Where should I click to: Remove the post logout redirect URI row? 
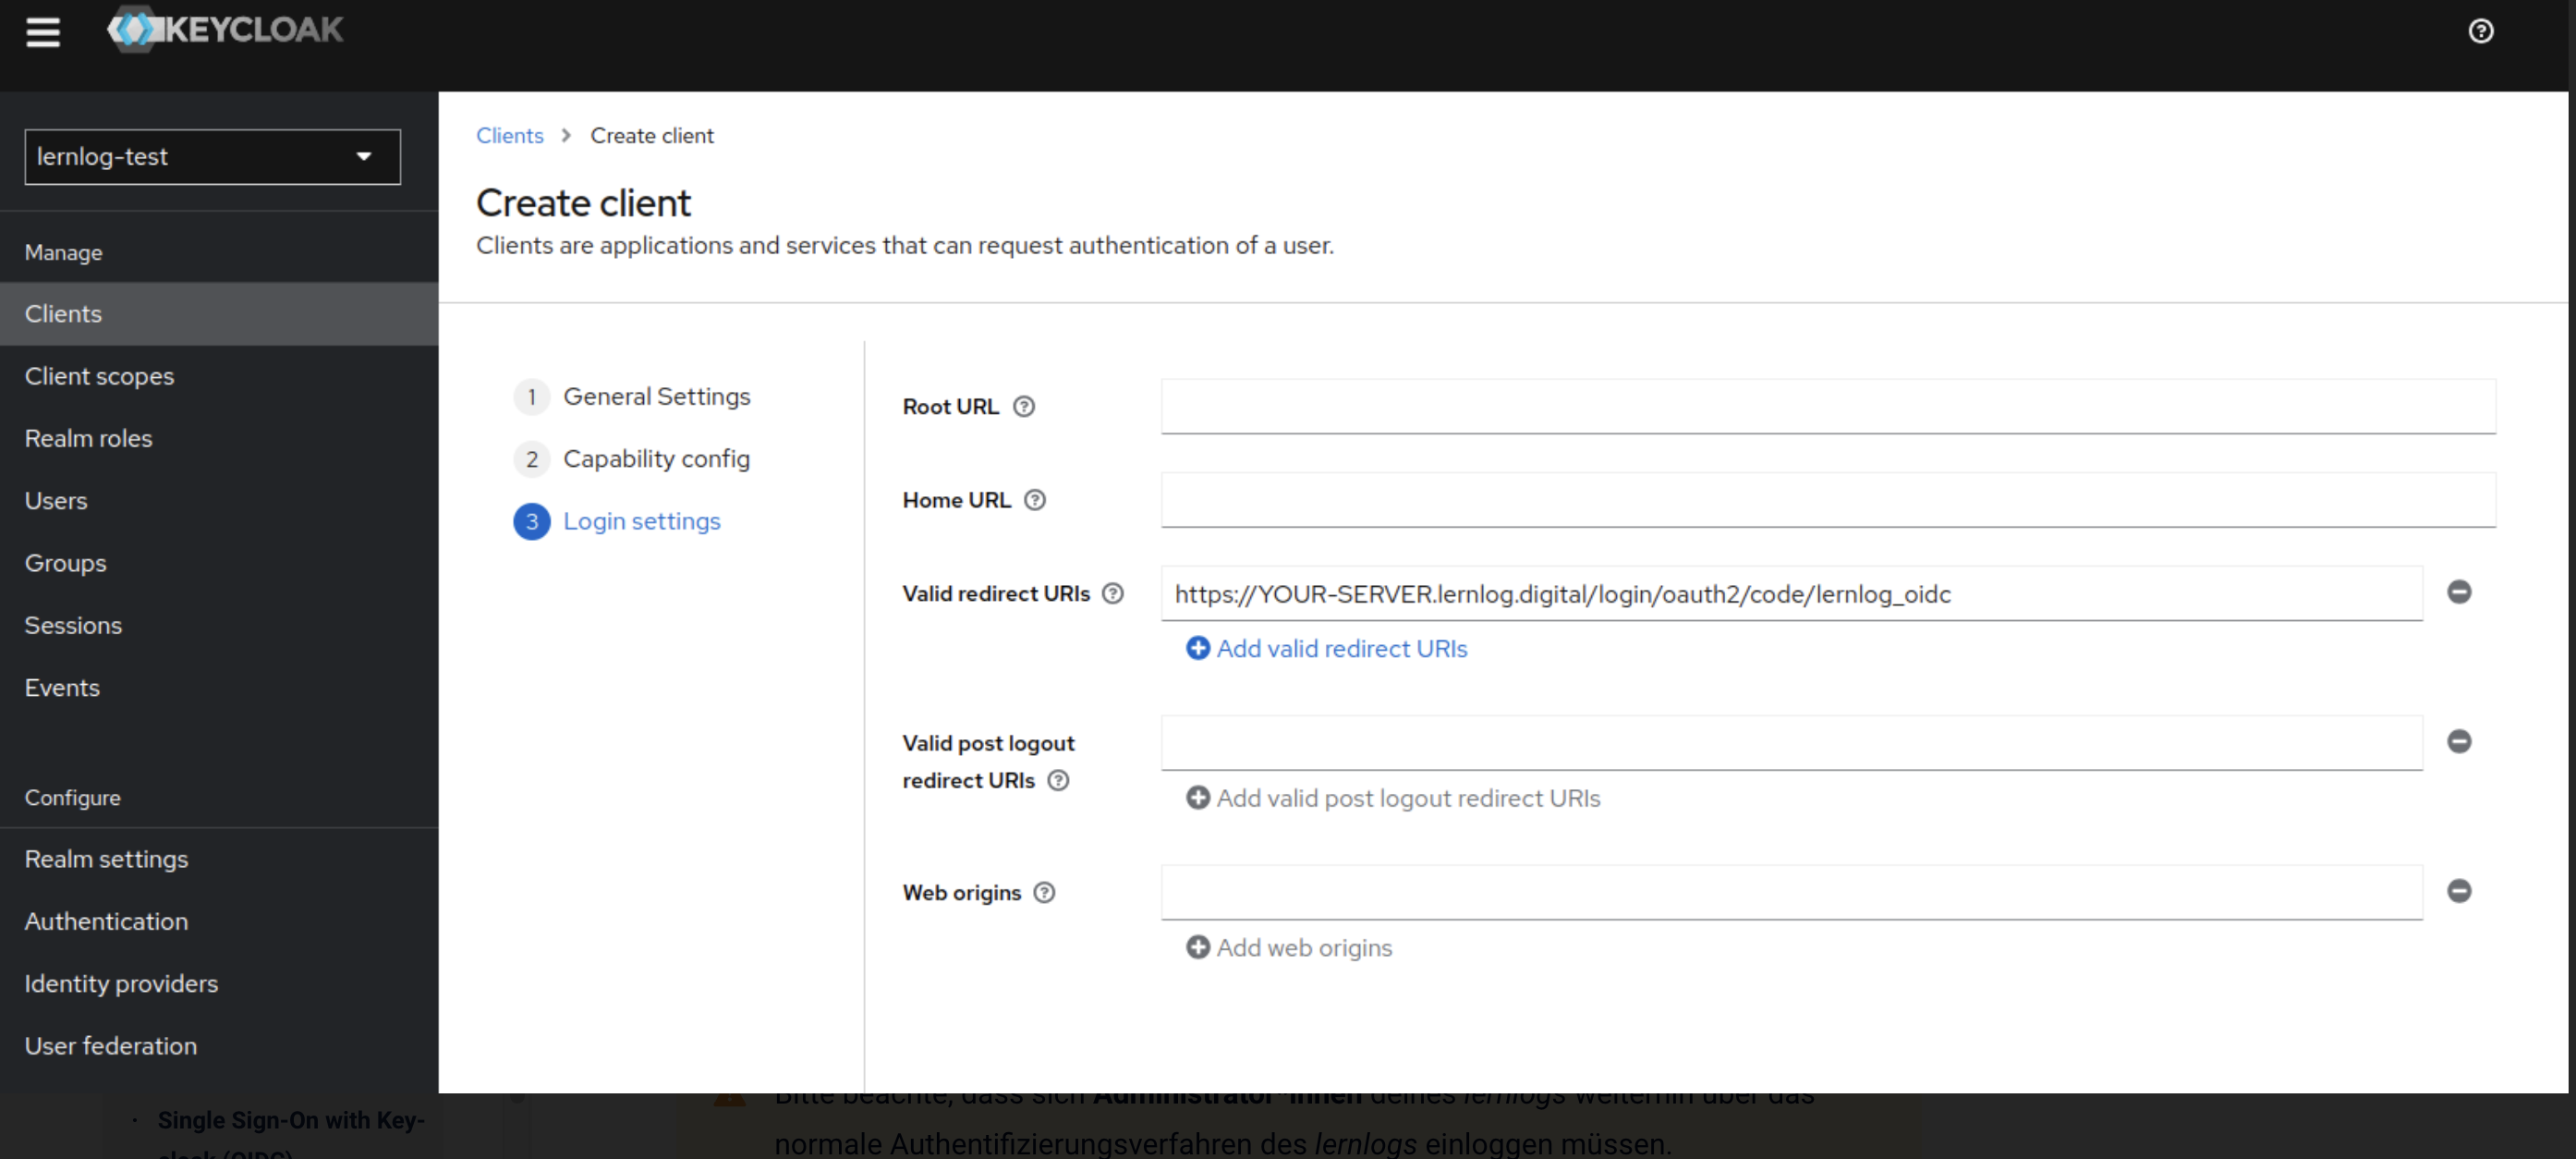[2459, 742]
